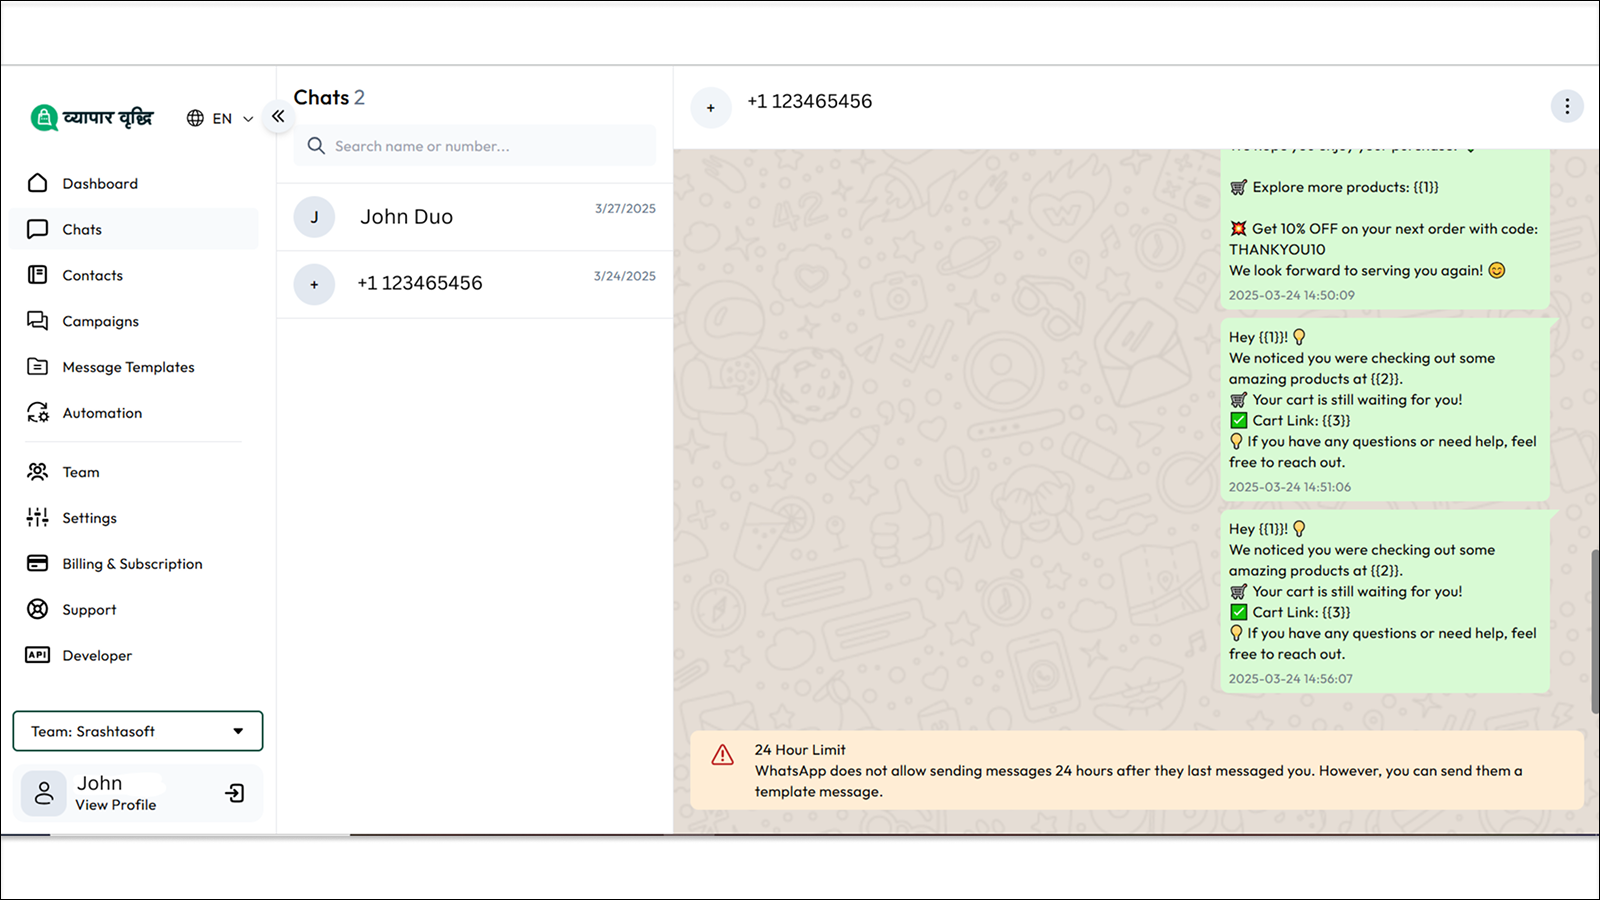Switch to the Settings menu item
The width and height of the screenshot is (1600, 900).
pyautogui.click(x=89, y=517)
